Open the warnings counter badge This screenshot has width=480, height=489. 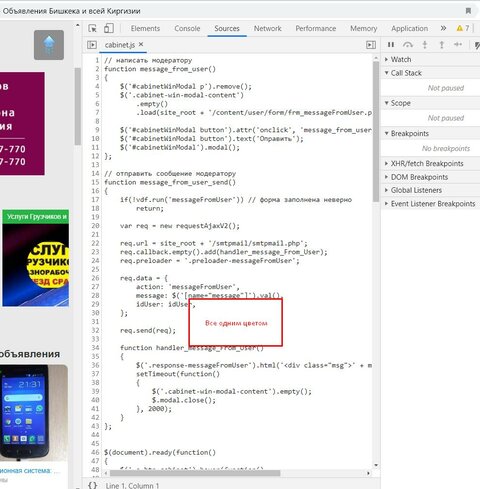click(x=463, y=28)
